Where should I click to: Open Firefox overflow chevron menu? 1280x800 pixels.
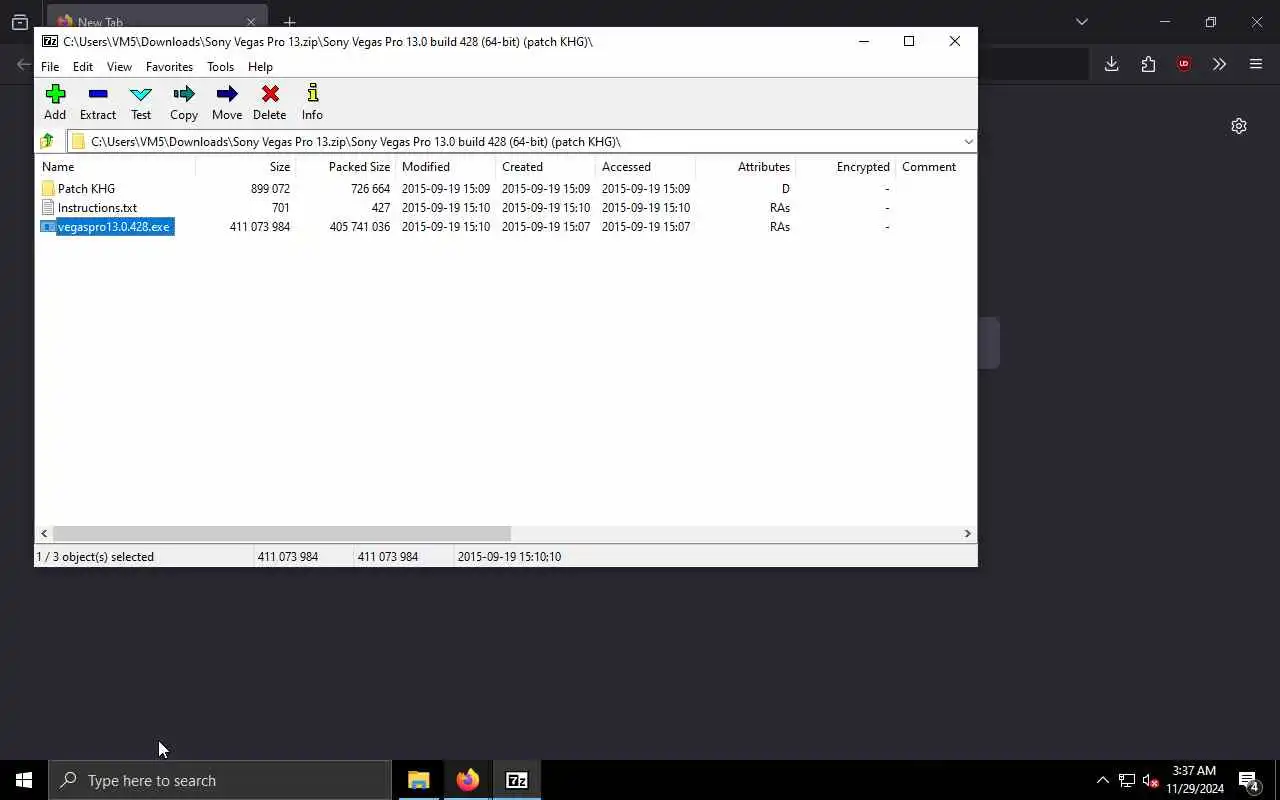click(1219, 64)
